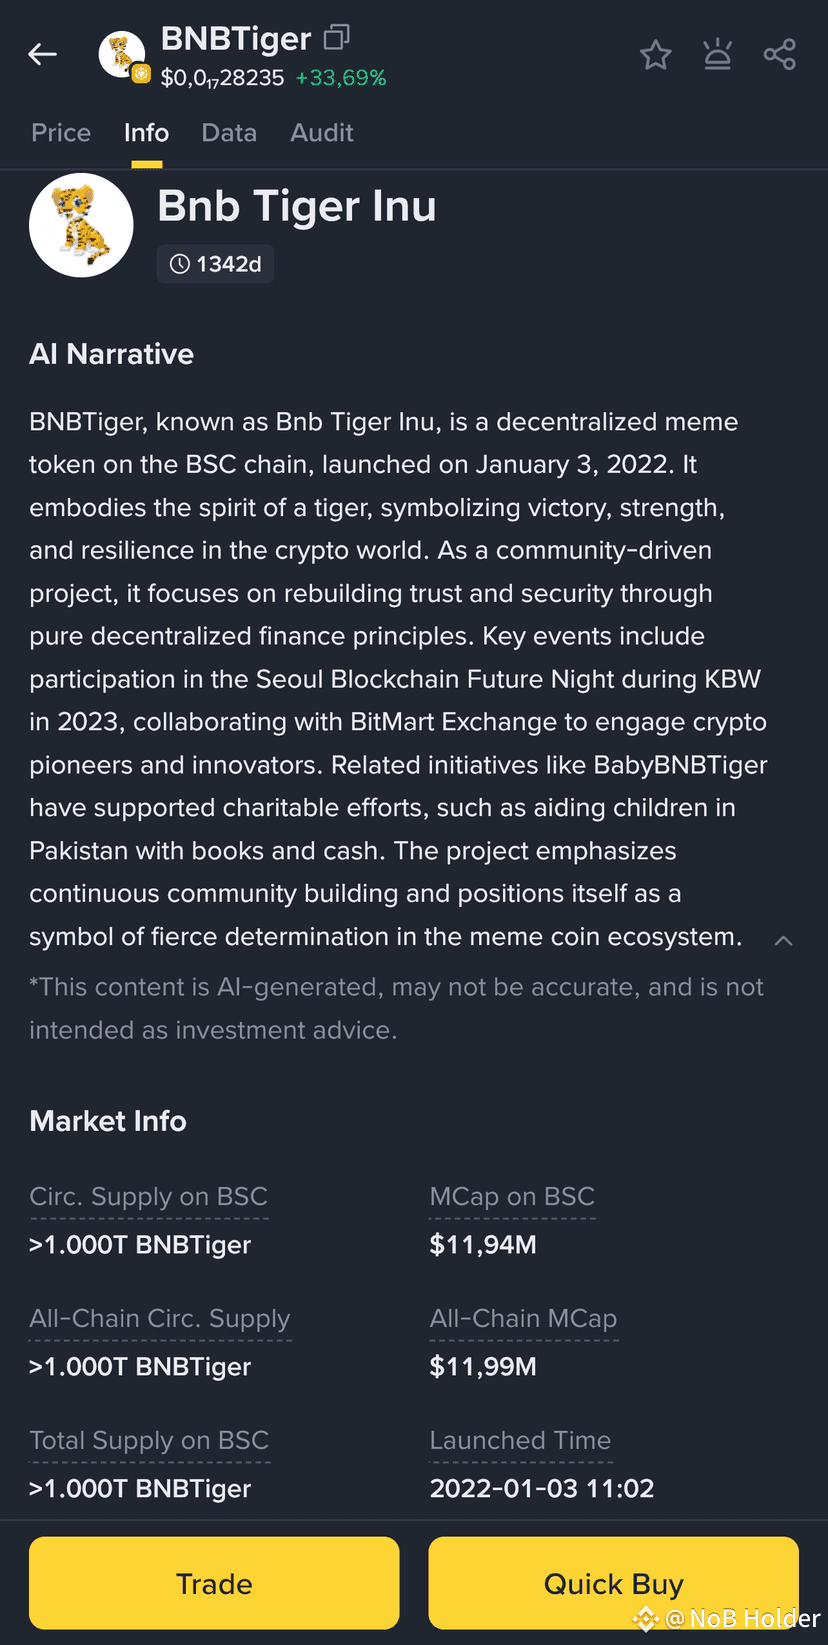This screenshot has width=828, height=1645.
Task: Select the Data tab
Action: coord(228,132)
